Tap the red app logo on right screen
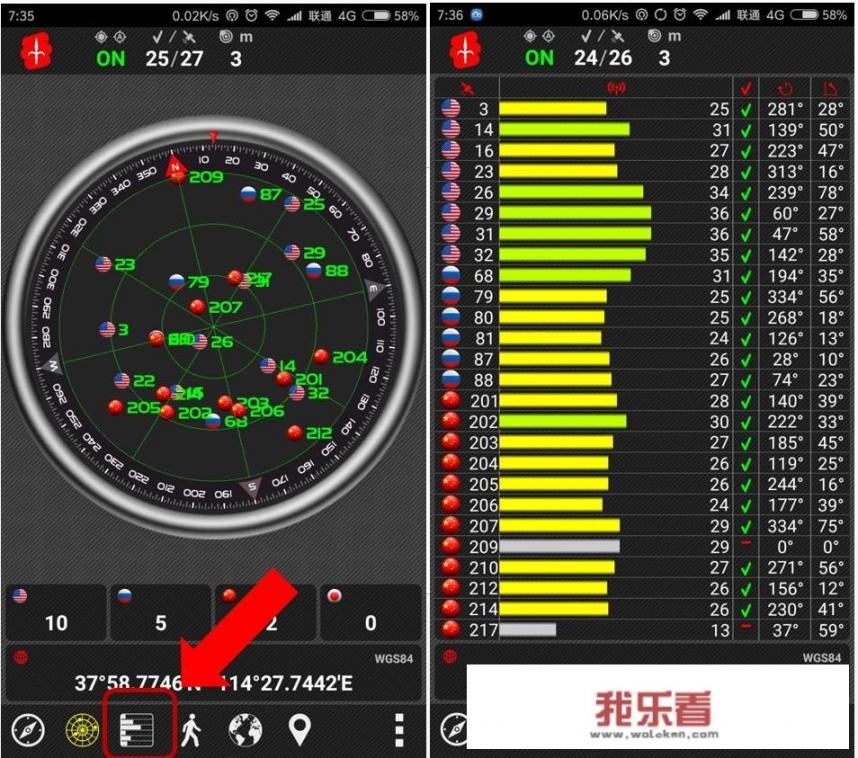858x758 pixels. click(x=465, y=50)
